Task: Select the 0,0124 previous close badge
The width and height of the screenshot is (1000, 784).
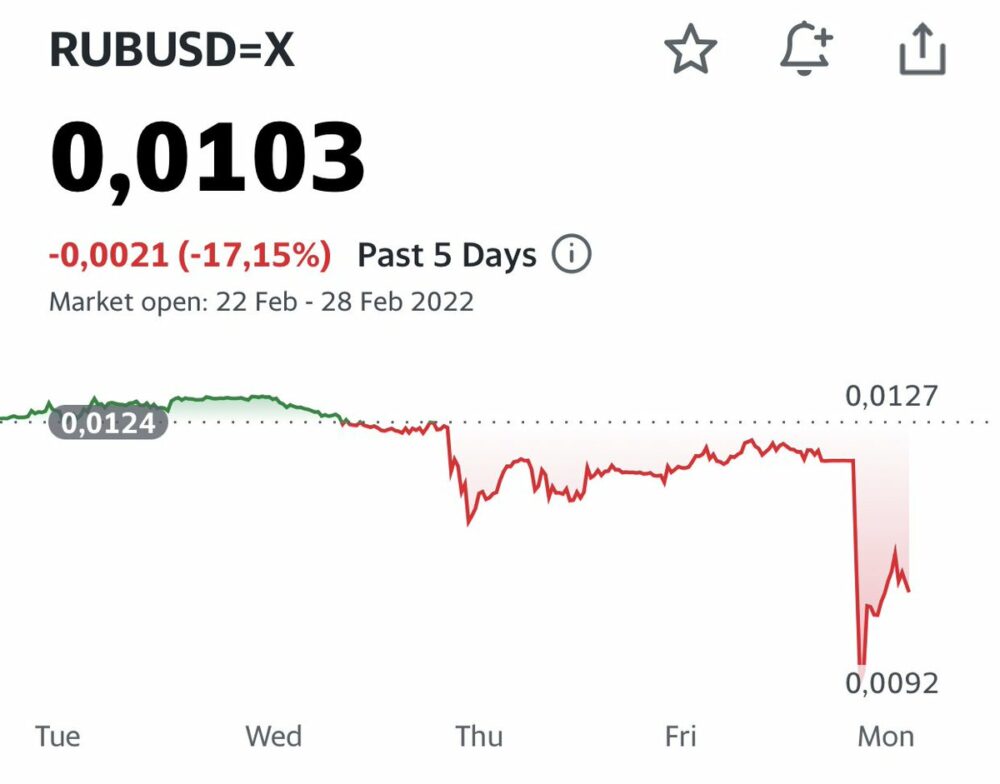Action: pyautogui.click(x=108, y=424)
